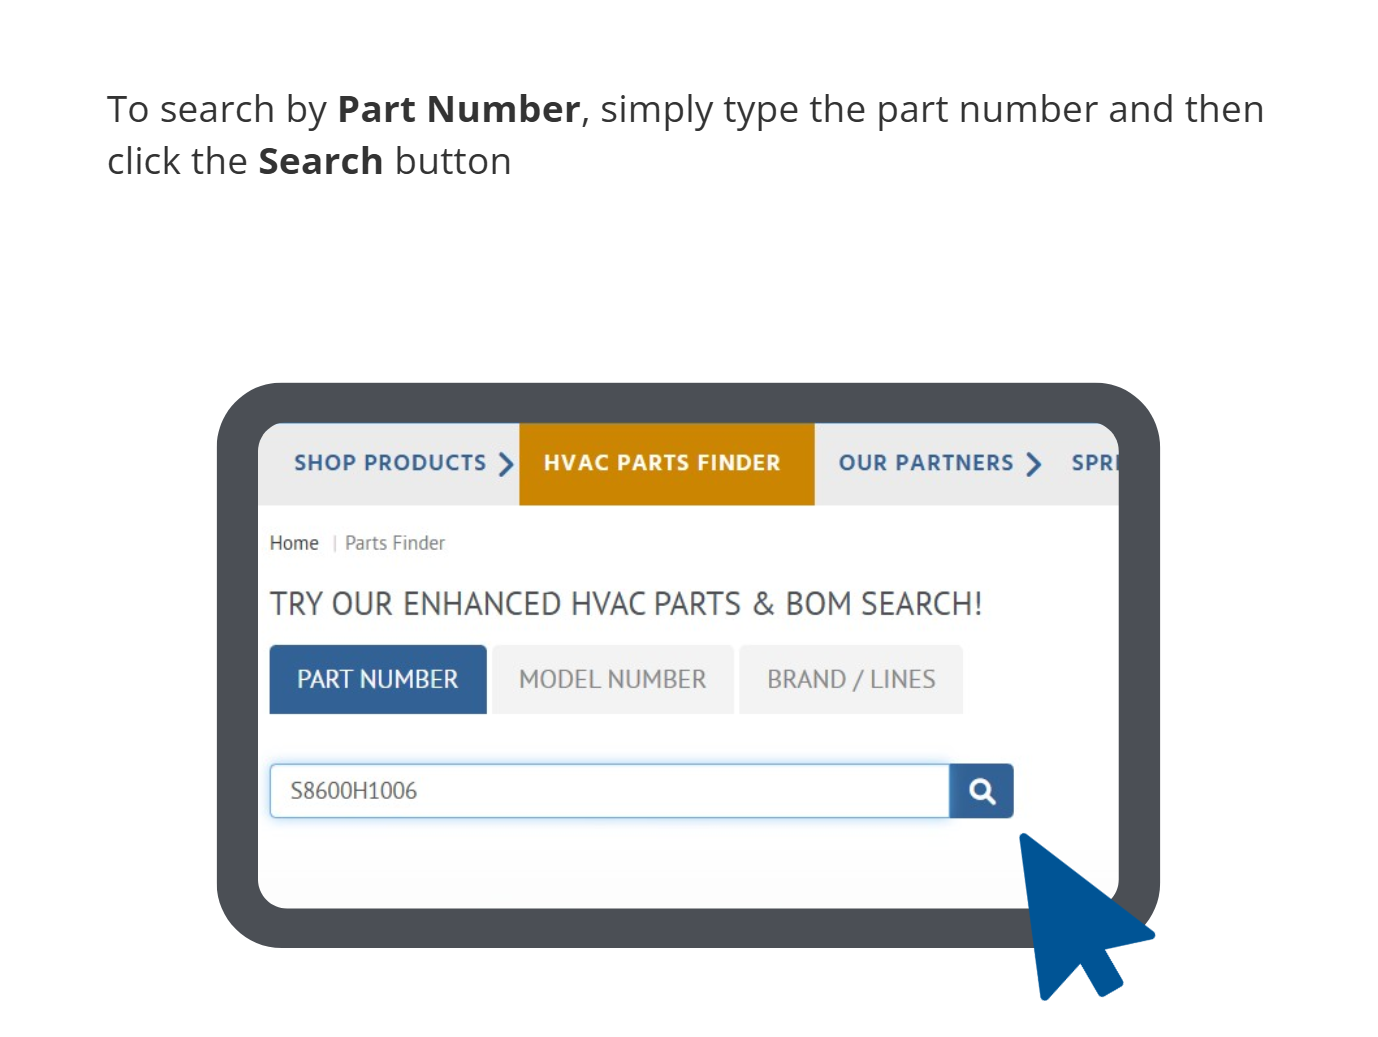Click bold 'Part Number' in the instructions

click(x=458, y=109)
